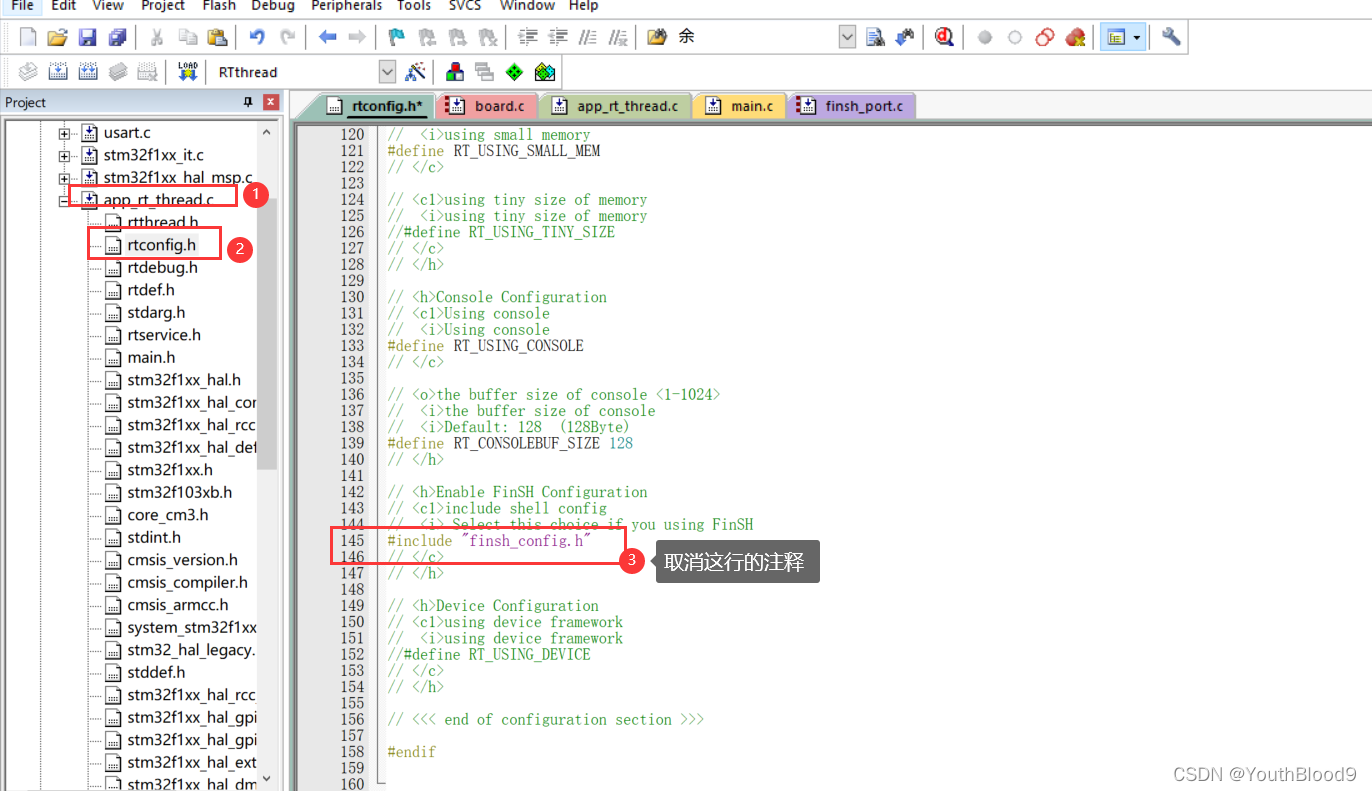Indent selected lines using the indent icon

pos(528,37)
